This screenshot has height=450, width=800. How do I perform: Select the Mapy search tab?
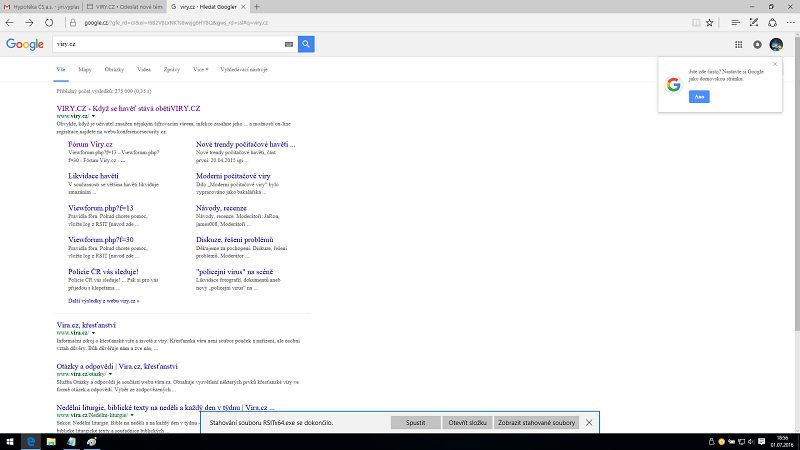[x=85, y=69]
